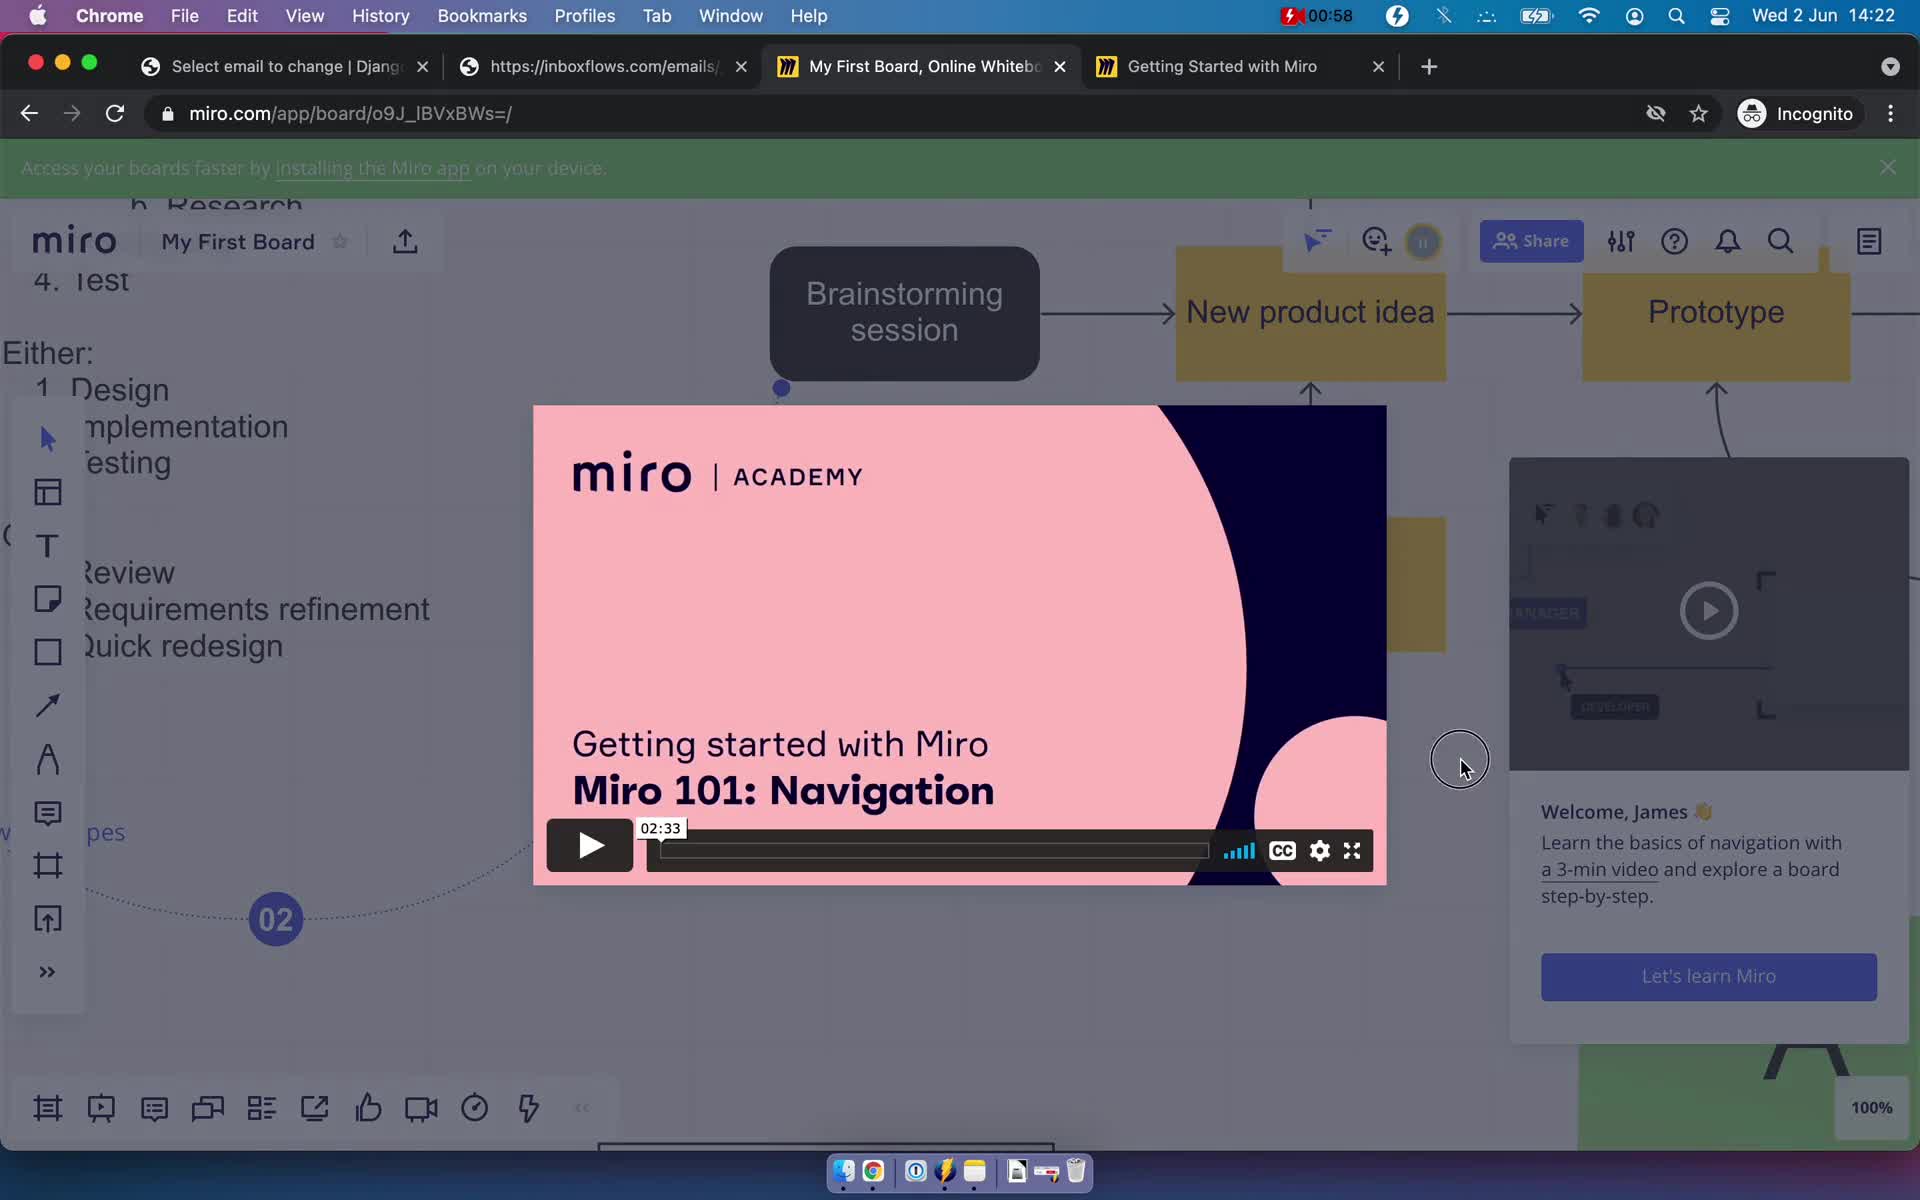The image size is (1920, 1200).
Task: Open the Upload tool
Action: pos(47,919)
